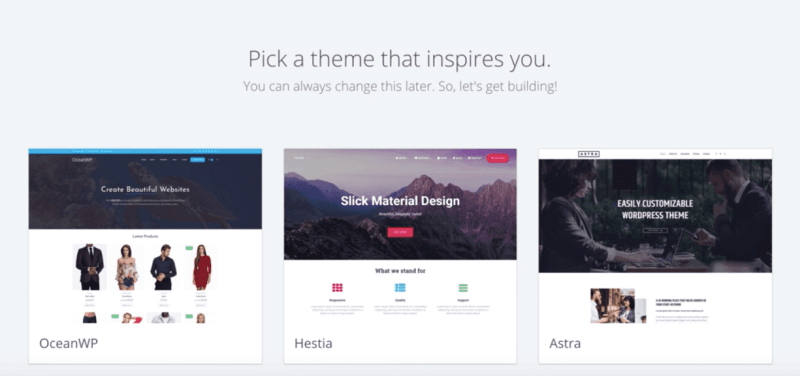Click the woman in floral top product image

pyautogui.click(x=127, y=267)
